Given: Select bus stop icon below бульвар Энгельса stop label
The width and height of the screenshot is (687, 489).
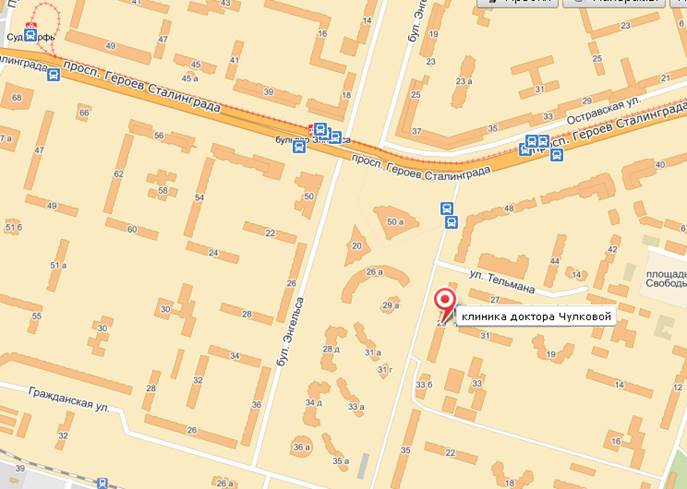Looking at the screenshot, I should coord(299,146).
